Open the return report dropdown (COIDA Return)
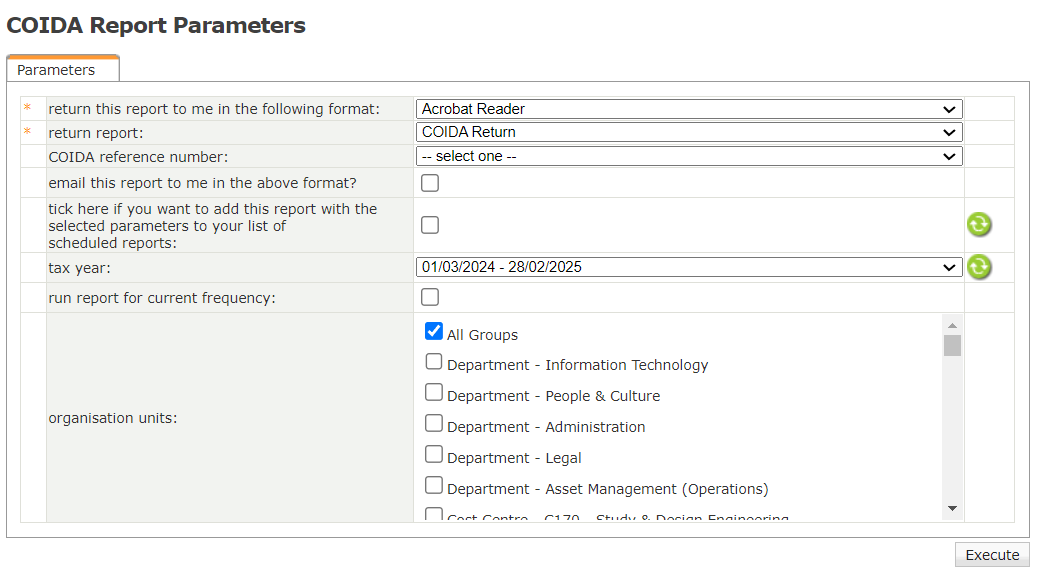The height and width of the screenshot is (577, 1043). coord(688,132)
